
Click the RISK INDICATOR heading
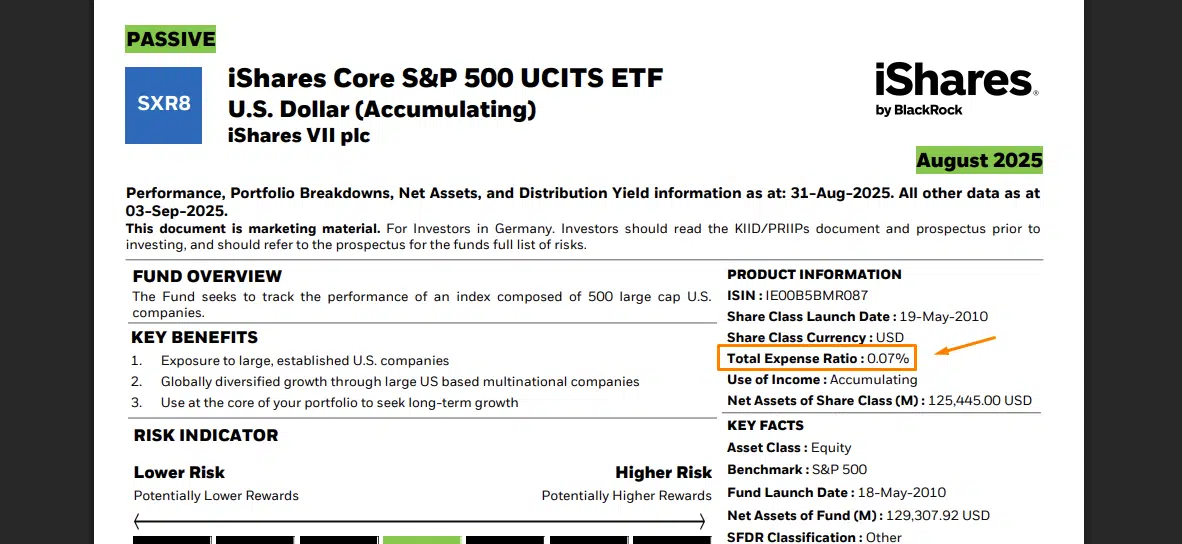tap(206, 435)
